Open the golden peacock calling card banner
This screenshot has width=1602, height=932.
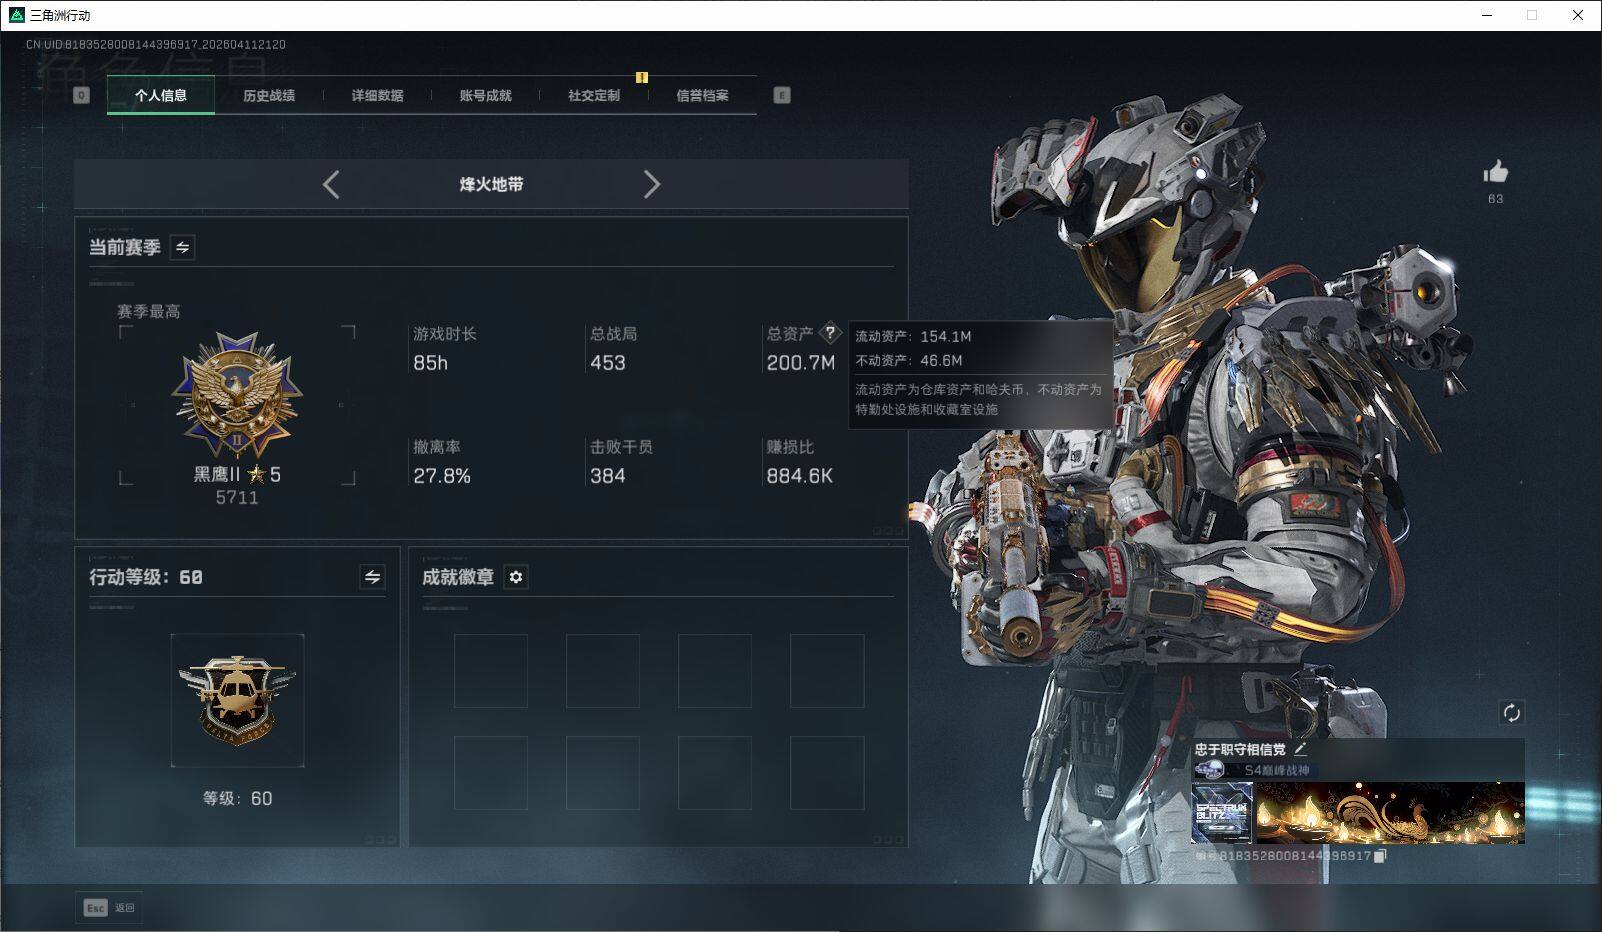click(1390, 813)
